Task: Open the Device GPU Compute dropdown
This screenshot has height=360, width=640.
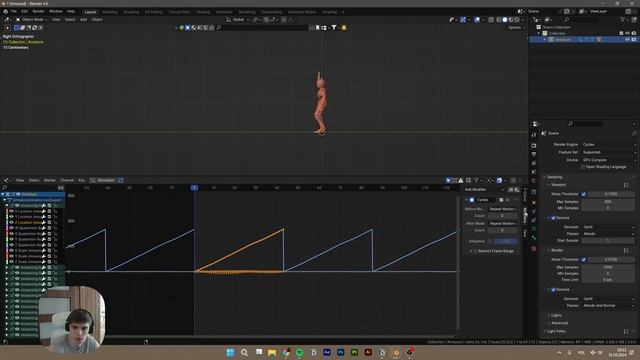Action: 609,160
